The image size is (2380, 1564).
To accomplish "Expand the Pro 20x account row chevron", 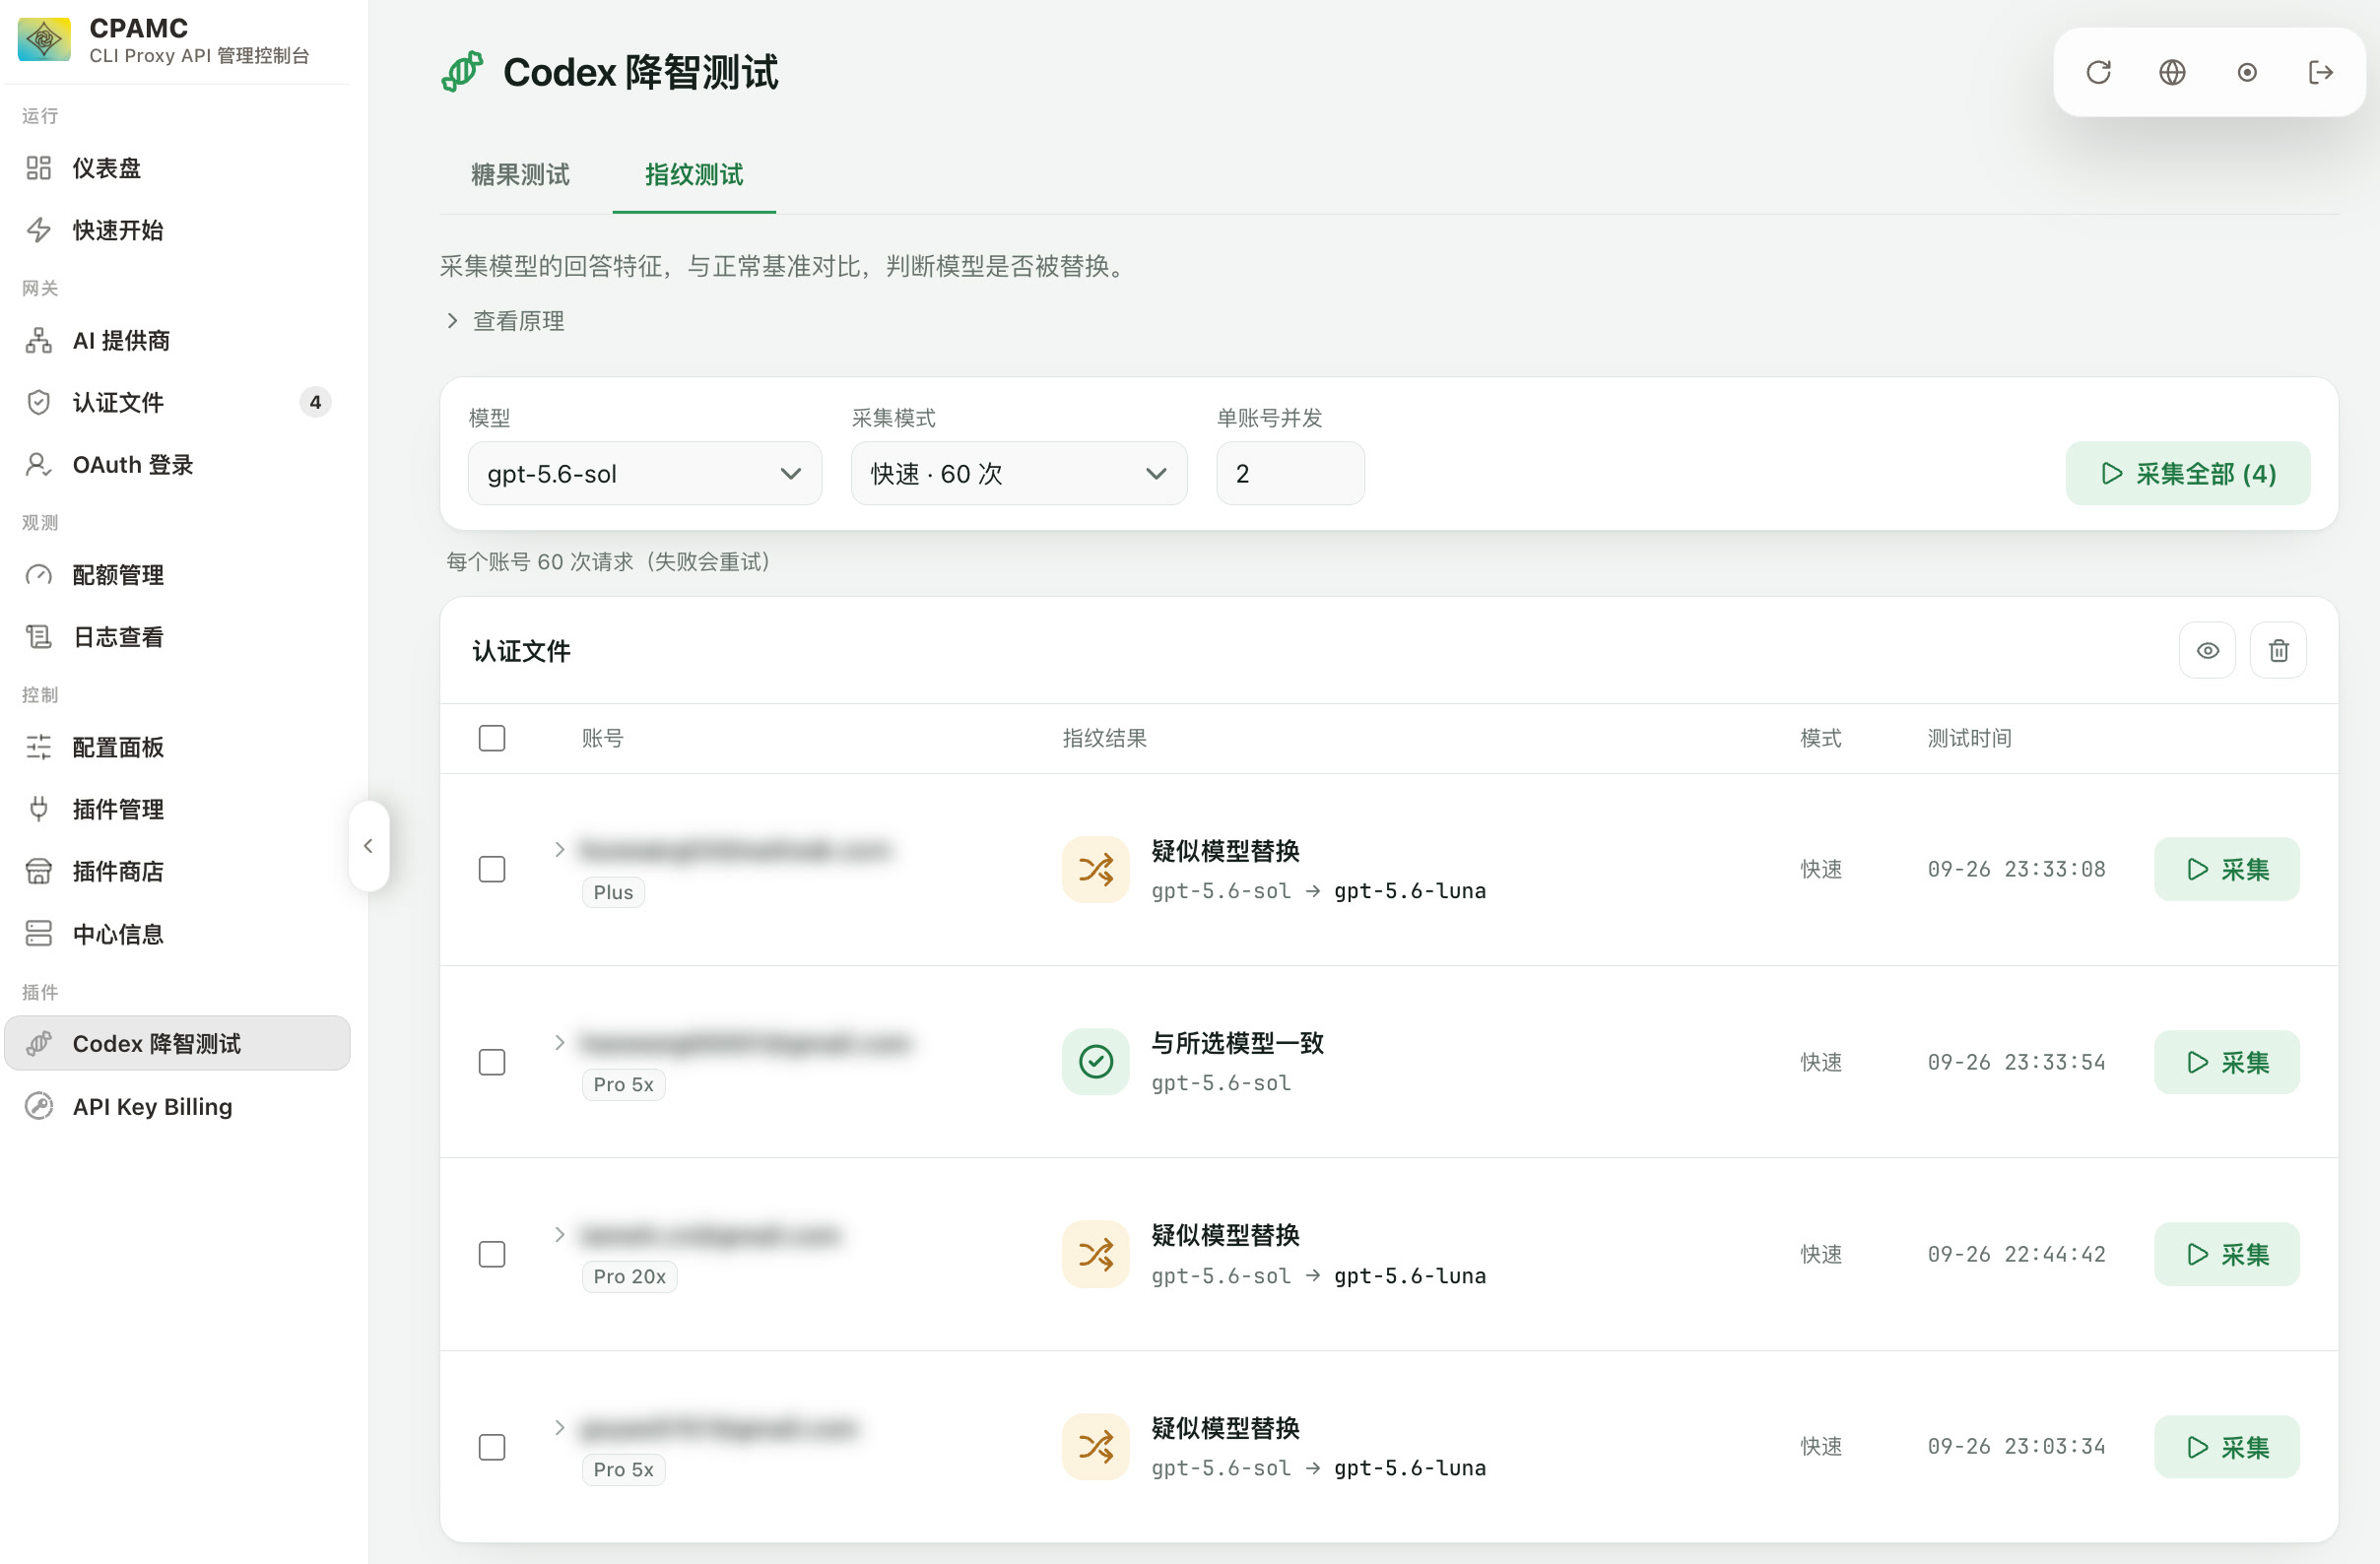I will (560, 1235).
